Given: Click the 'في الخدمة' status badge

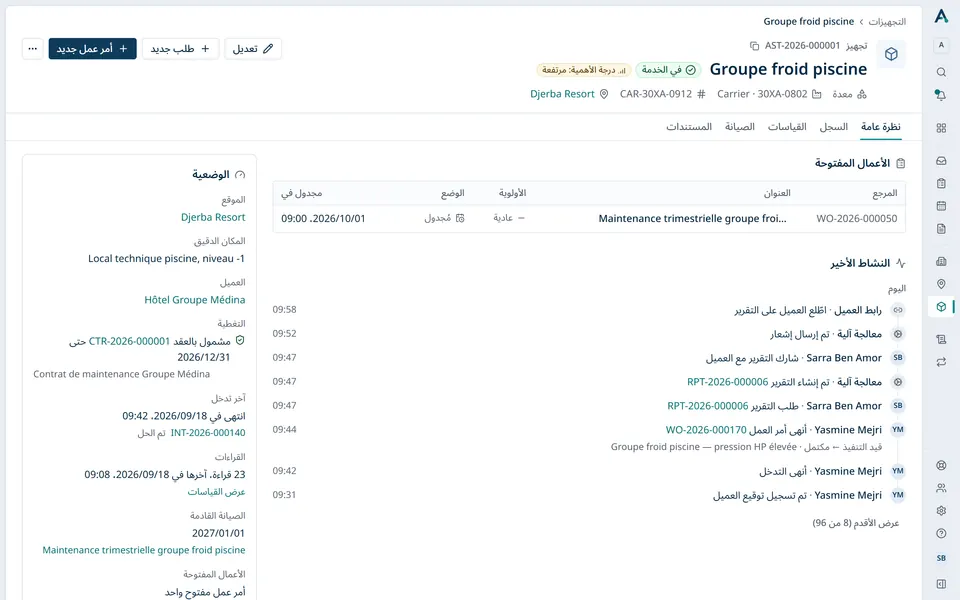Looking at the screenshot, I should click(669, 70).
